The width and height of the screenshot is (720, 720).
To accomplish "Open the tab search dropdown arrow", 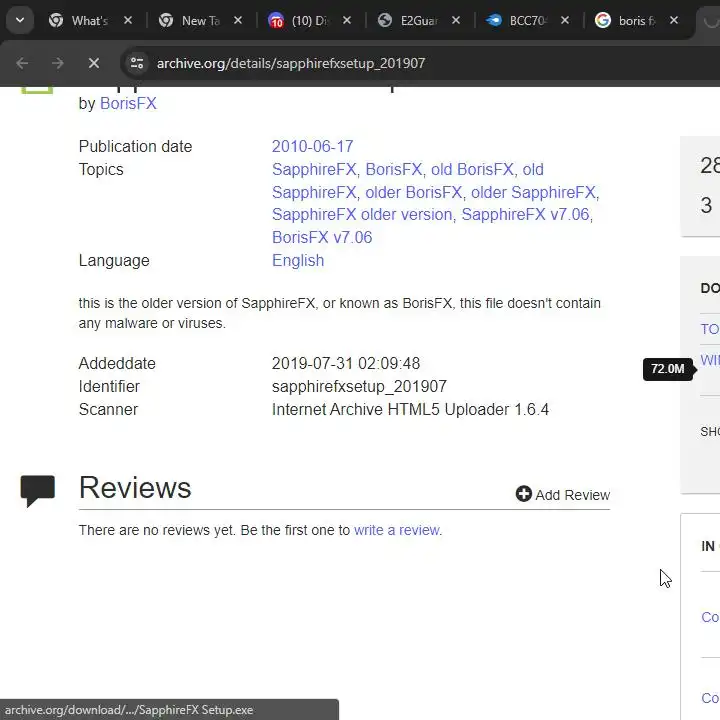I will [x=20, y=20].
